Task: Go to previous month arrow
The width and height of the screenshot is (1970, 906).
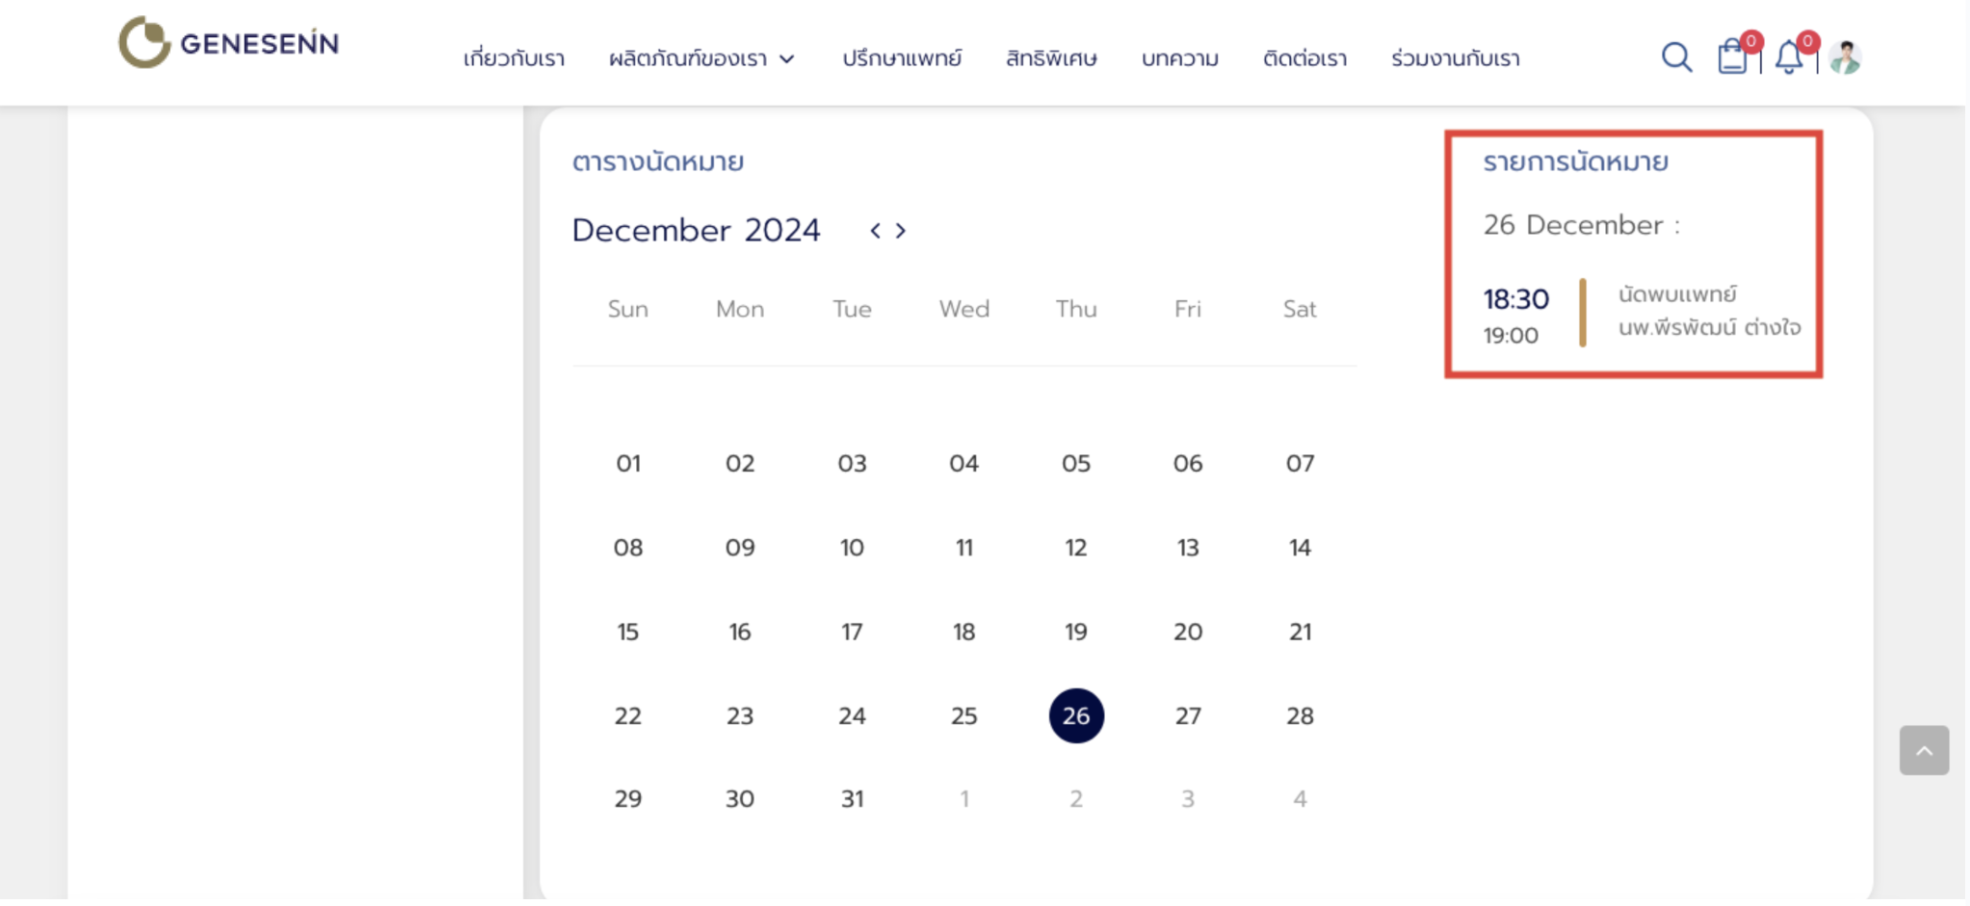Action: [875, 231]
